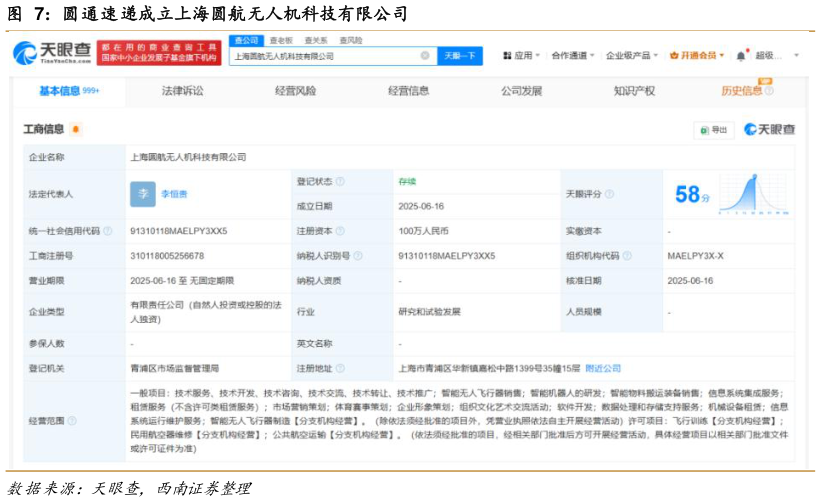
Task: Click the 经营范围 business scope paragraph
Action: 459,420
